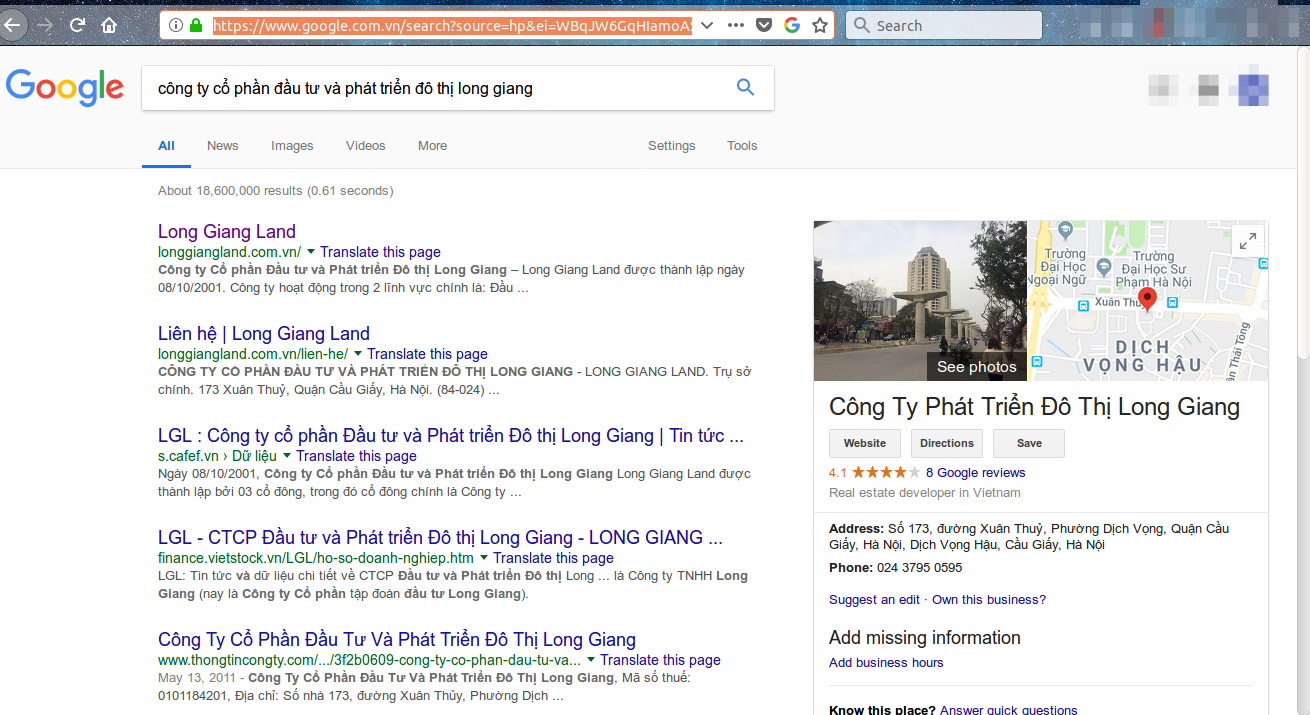The image size is (1310, 715).
Task: Open page actions three-dot menu
Action: click(735, 25)
